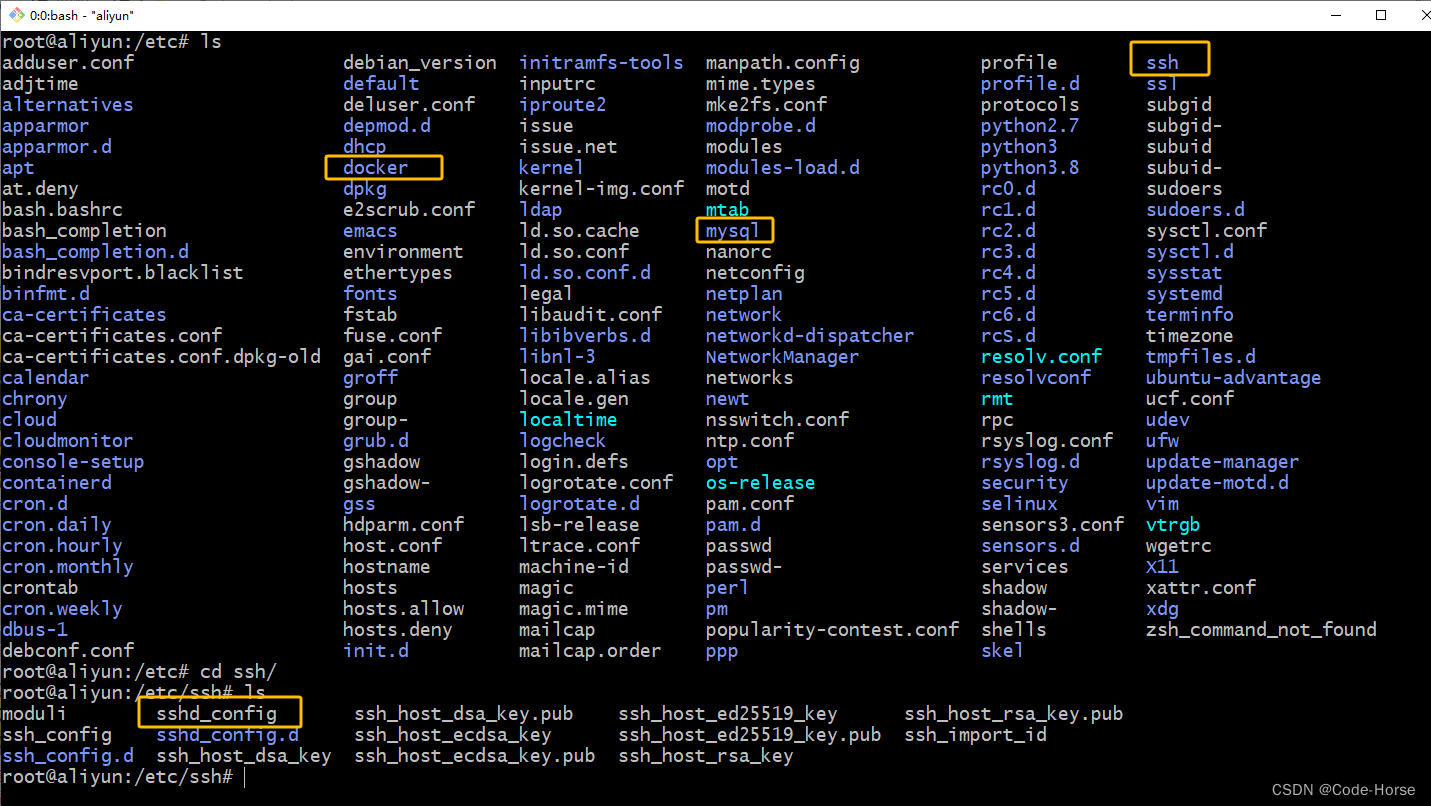
Task: Click the 'moduli' file in ssh listing
Action: pos(34,713)
